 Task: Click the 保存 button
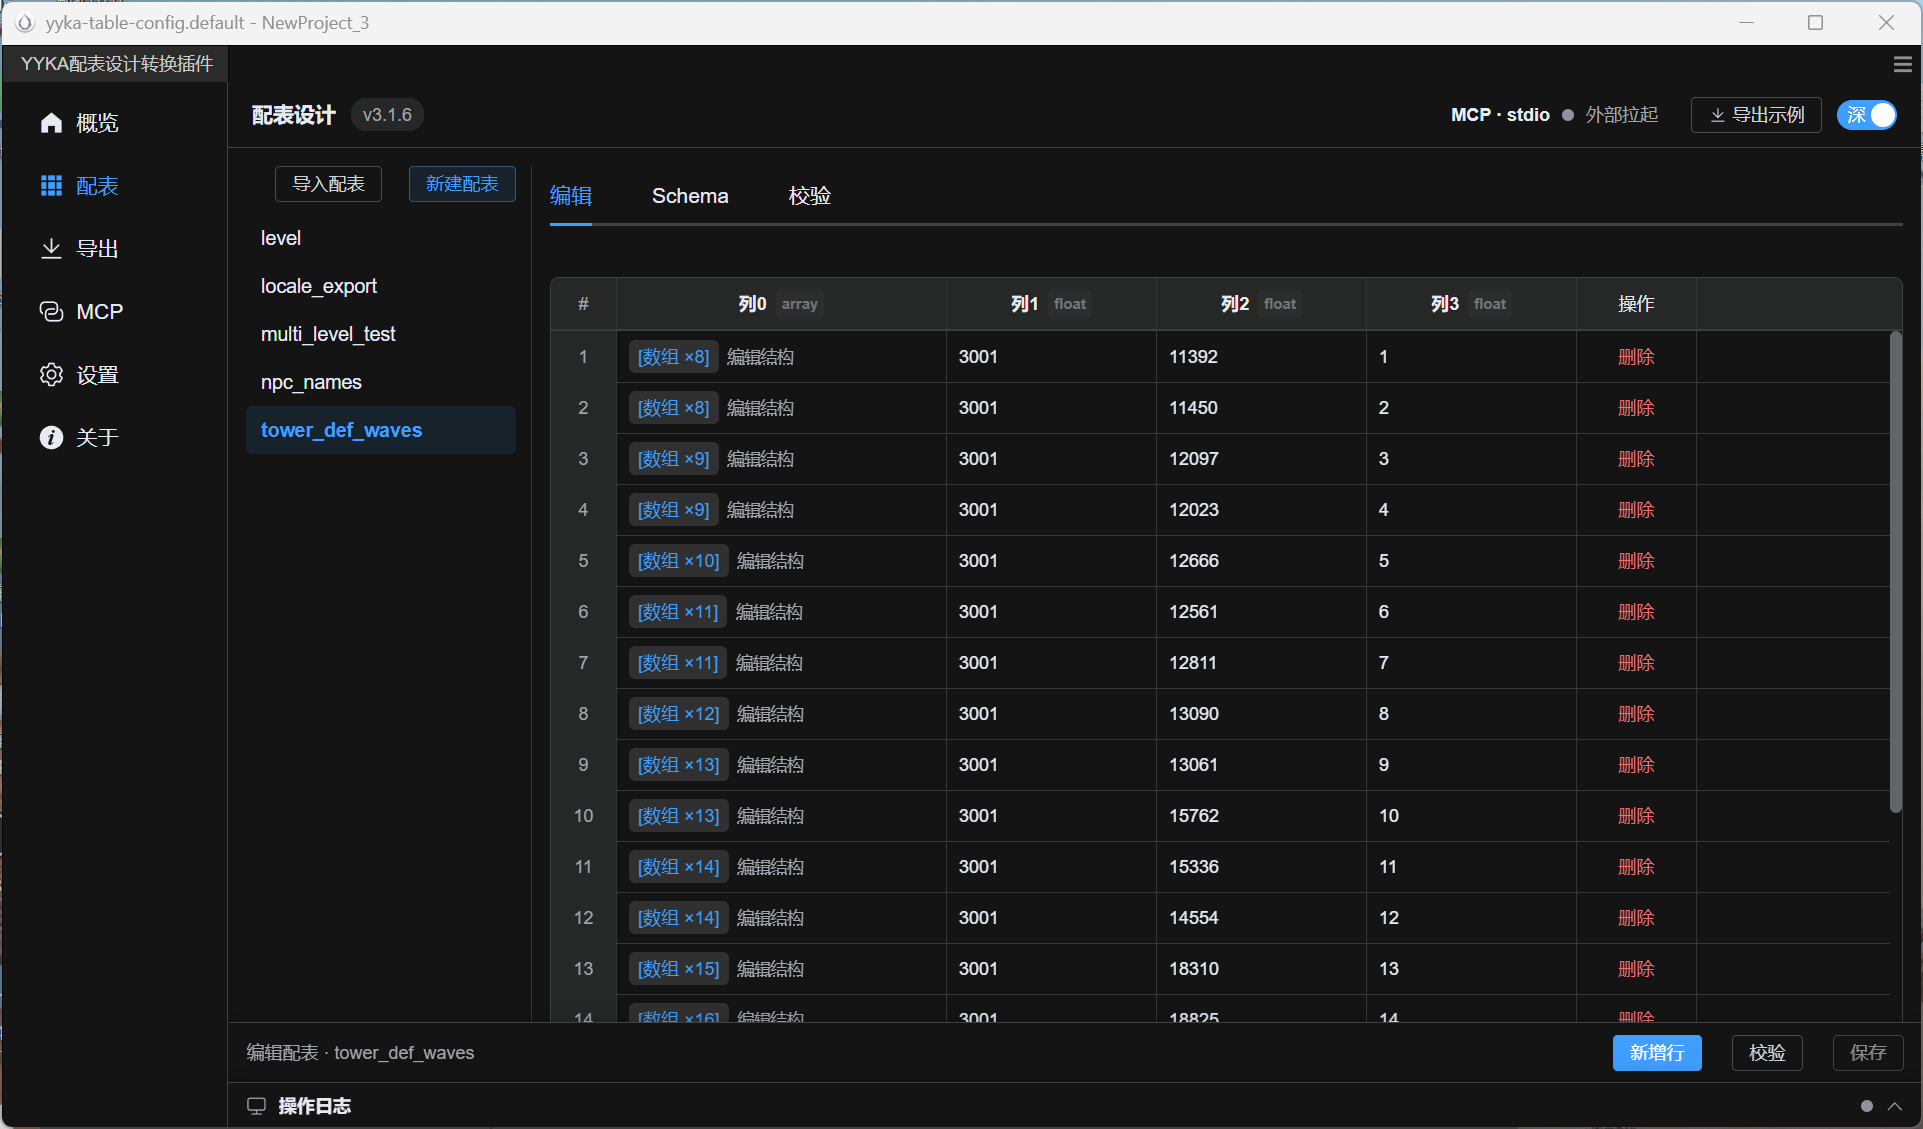[x=1868, y=1053]
